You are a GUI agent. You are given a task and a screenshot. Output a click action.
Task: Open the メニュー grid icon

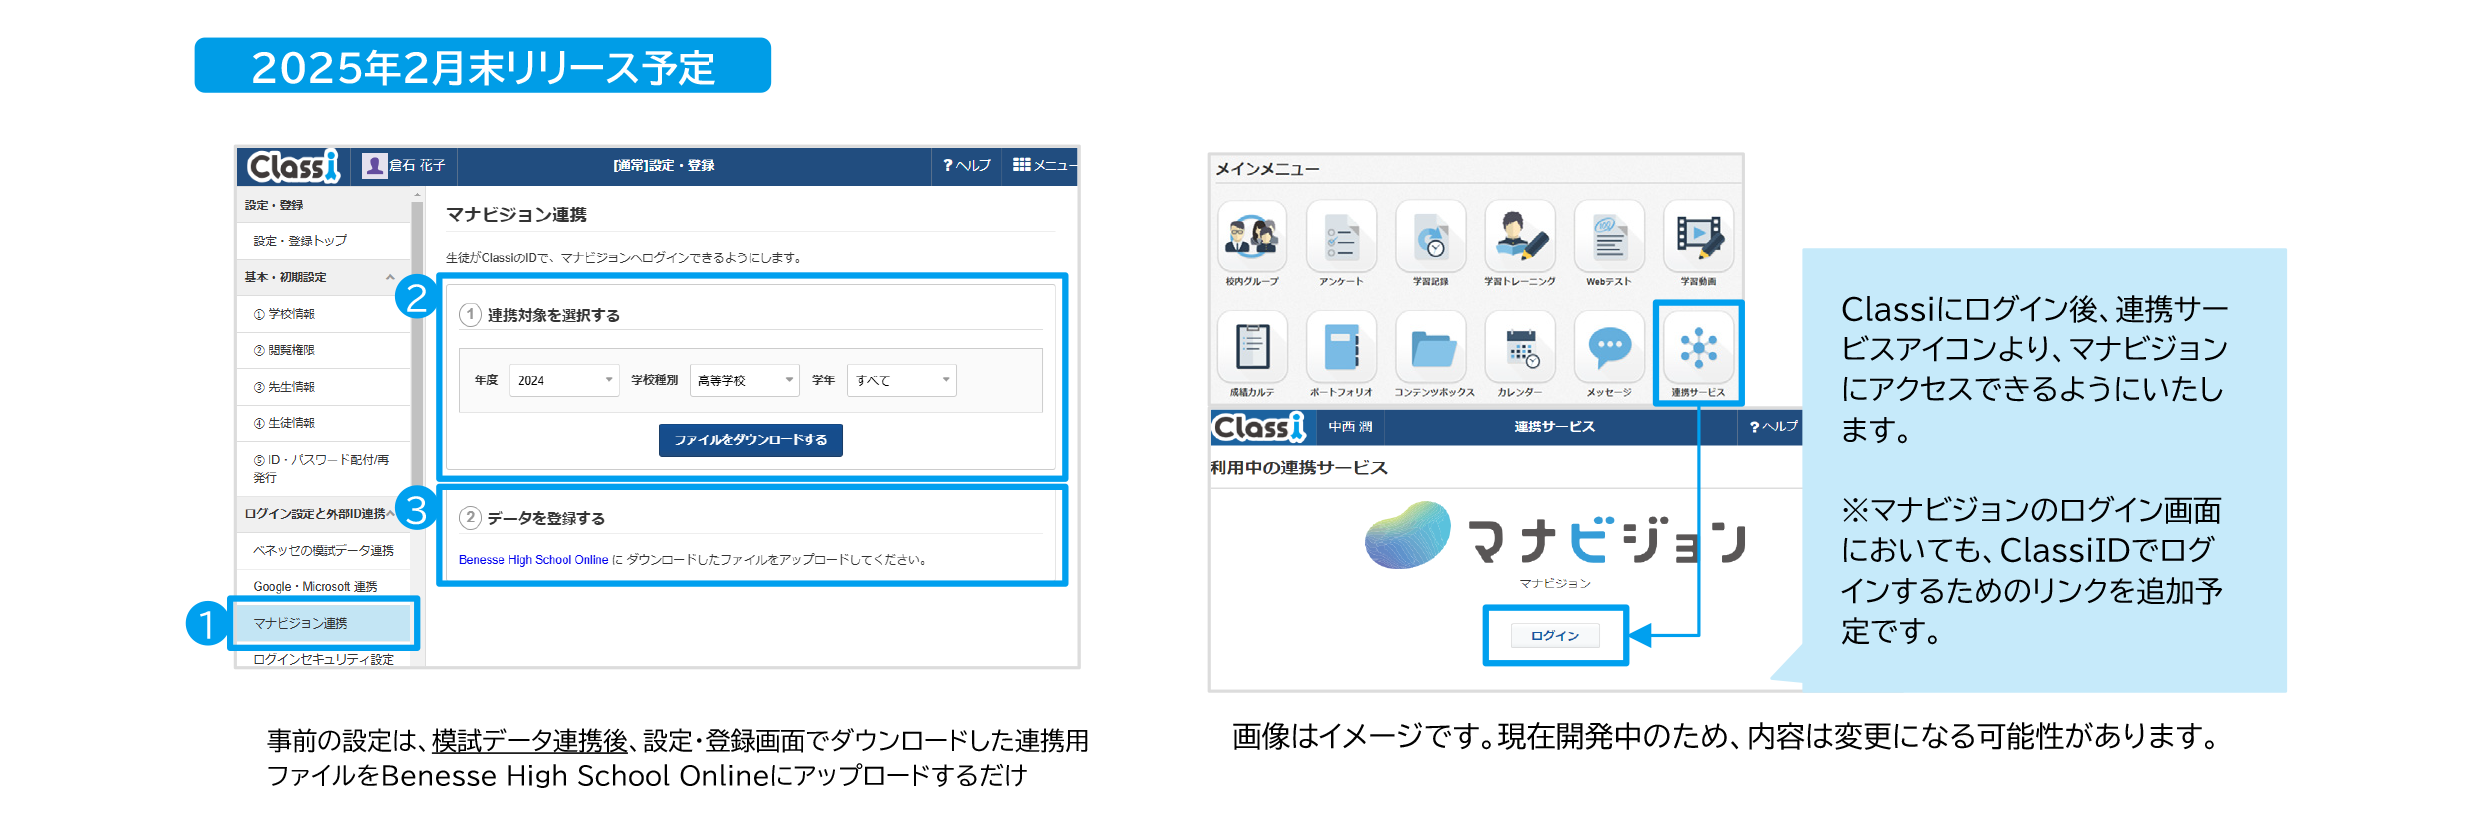[x=1021, y=165]
